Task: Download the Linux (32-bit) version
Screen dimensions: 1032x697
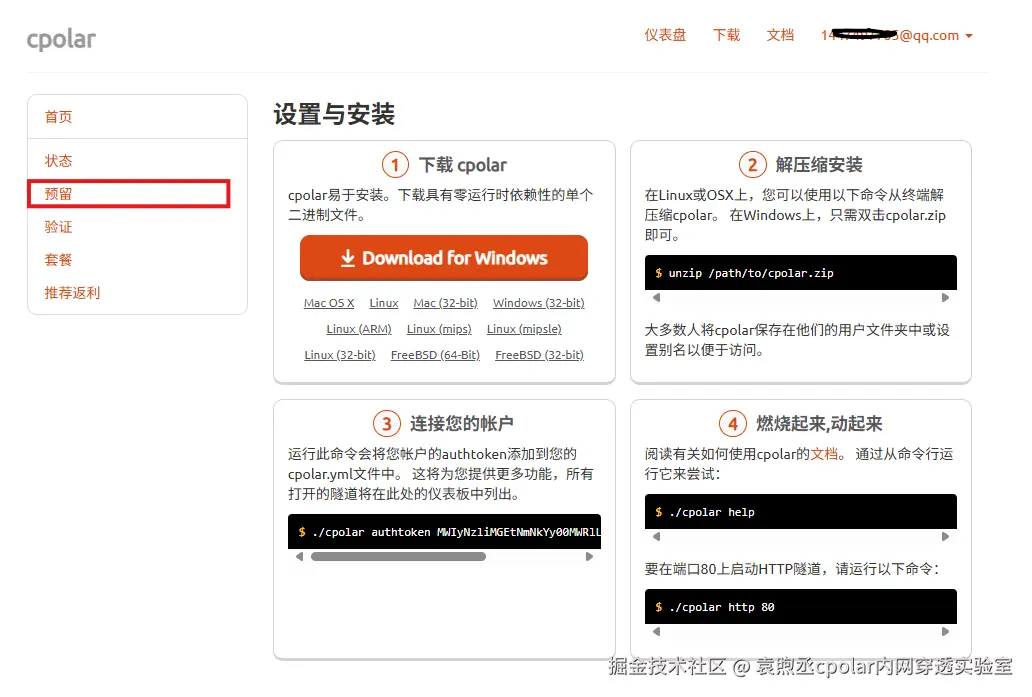Action: coord(340,355)
